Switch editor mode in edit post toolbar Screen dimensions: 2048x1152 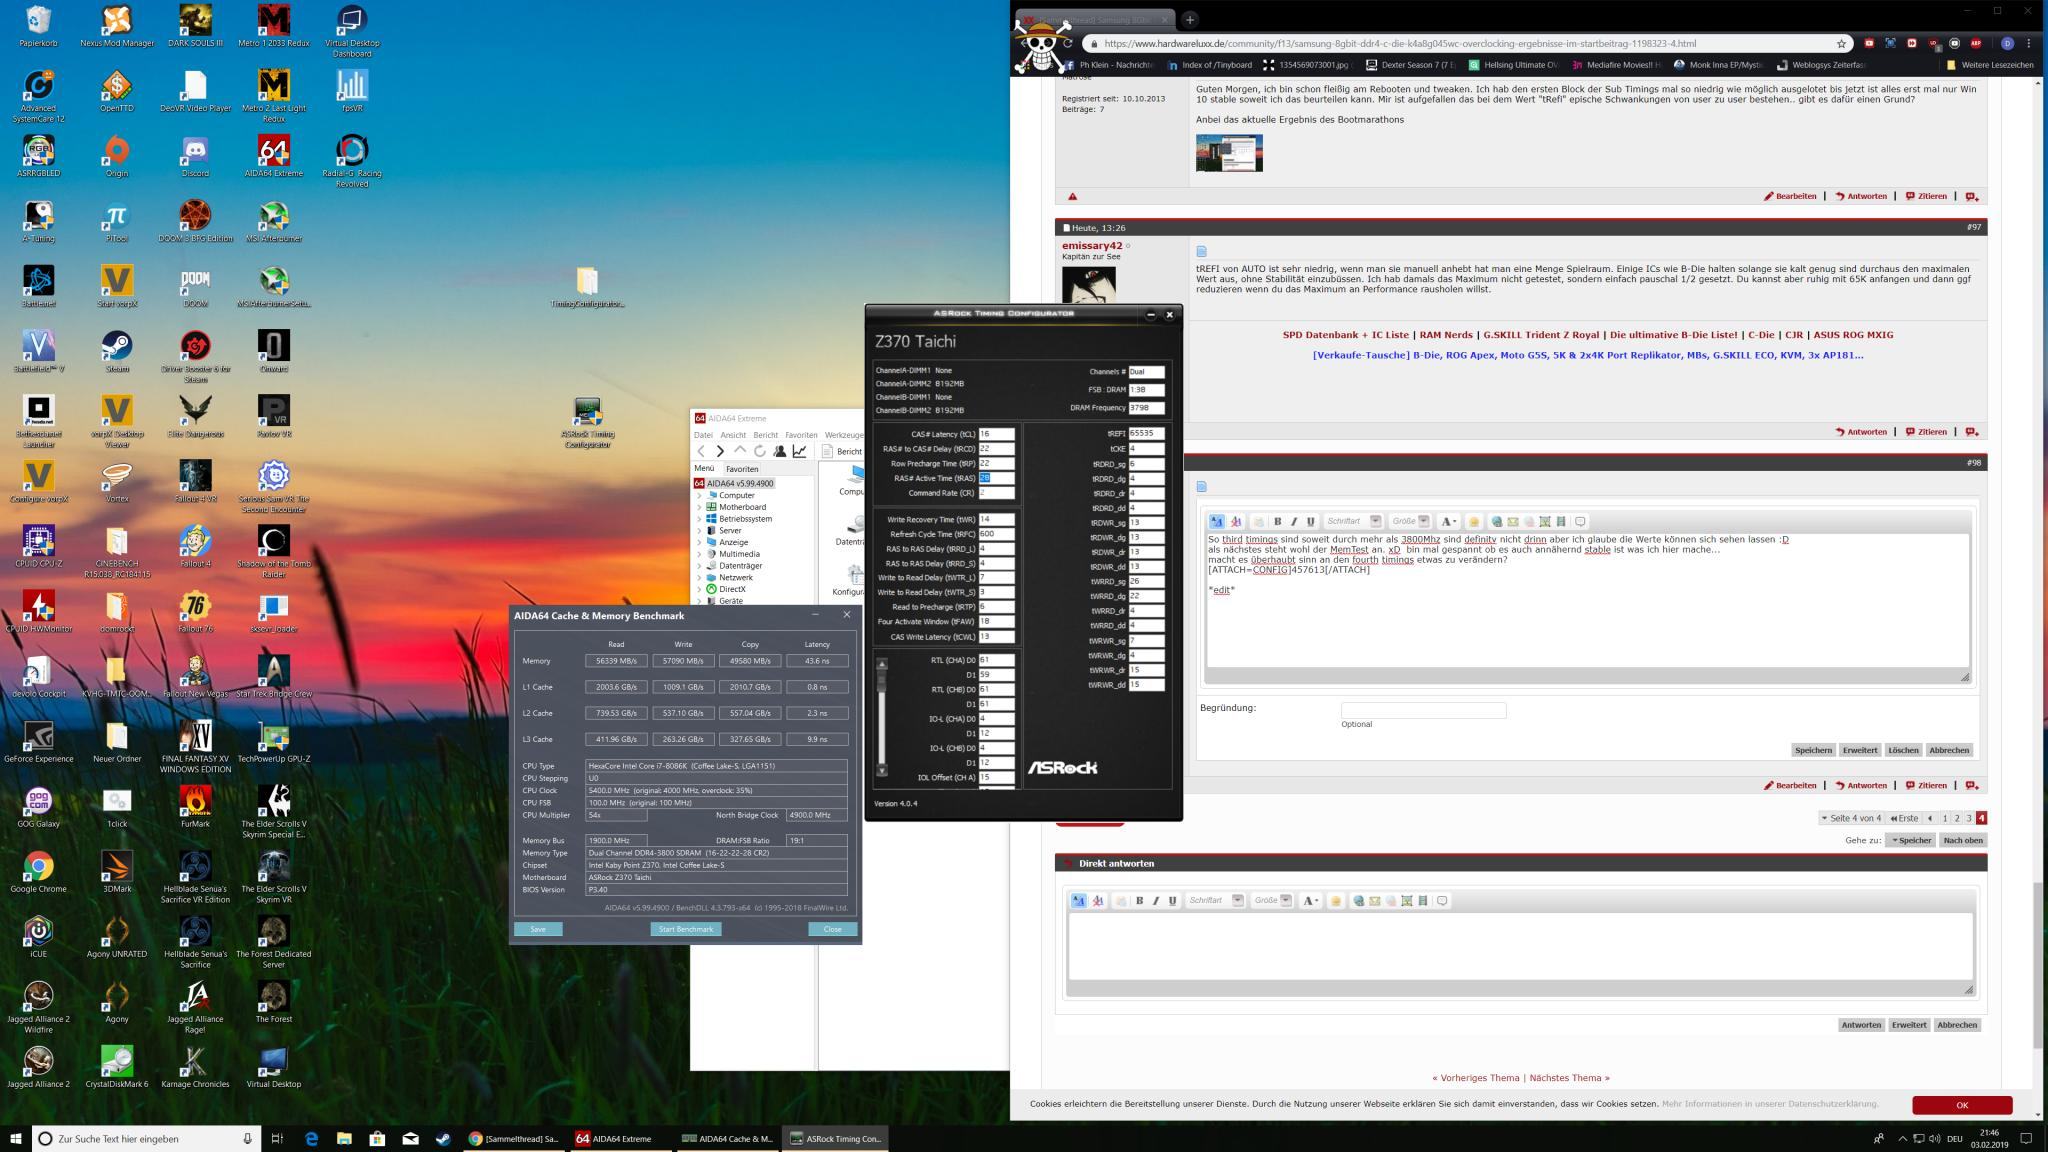(x=1216, y=521)
